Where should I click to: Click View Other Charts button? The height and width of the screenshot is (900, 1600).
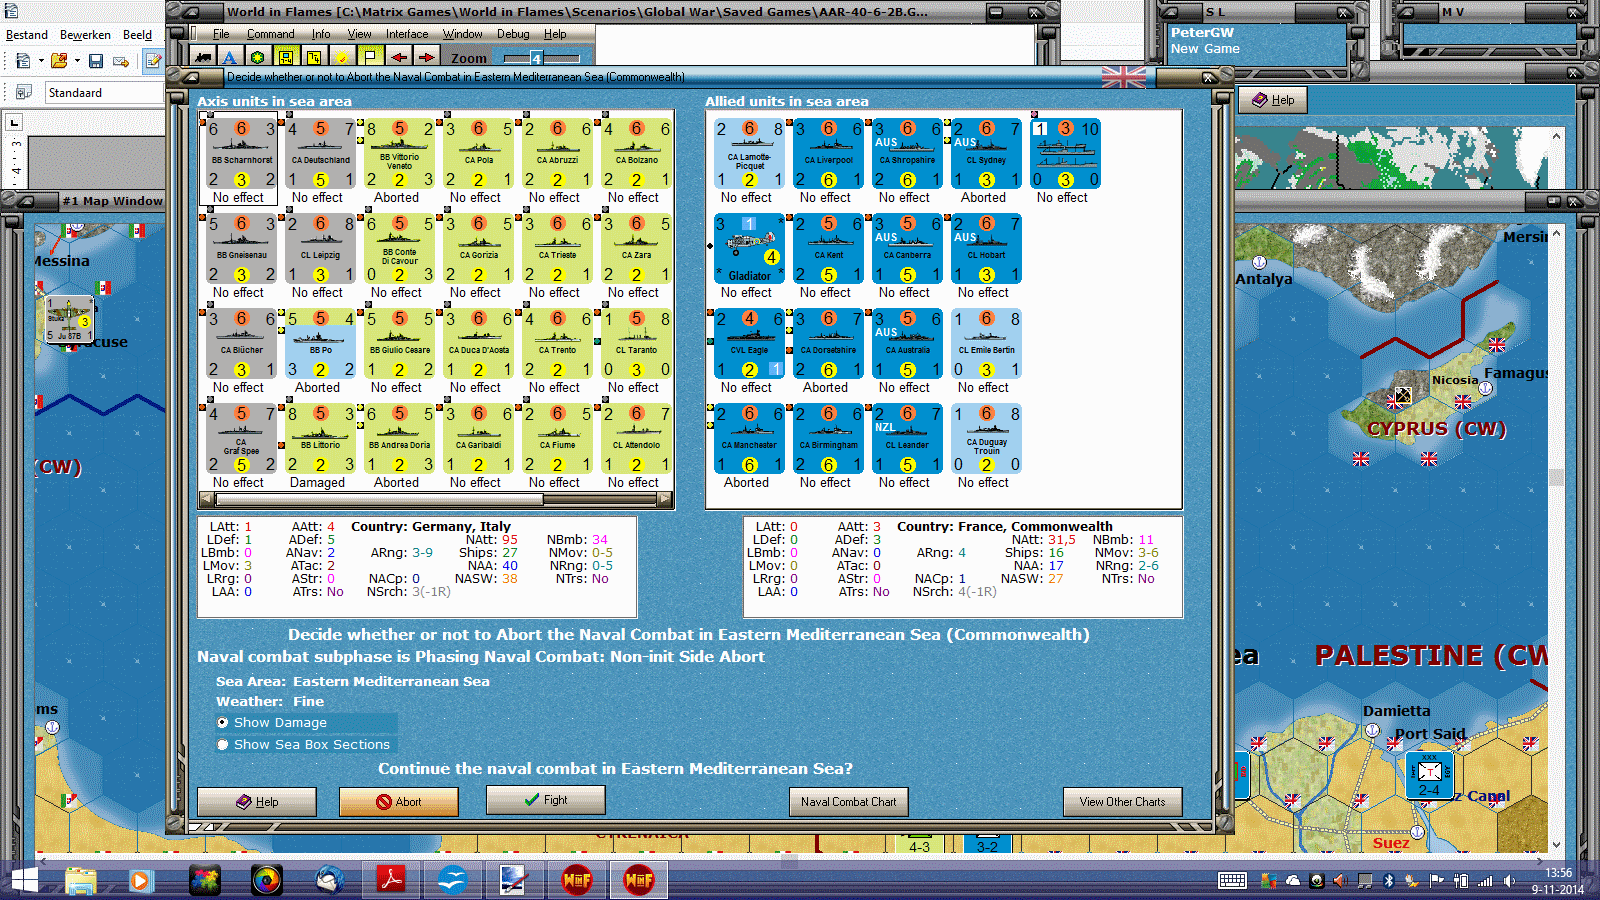point(1122,801)
